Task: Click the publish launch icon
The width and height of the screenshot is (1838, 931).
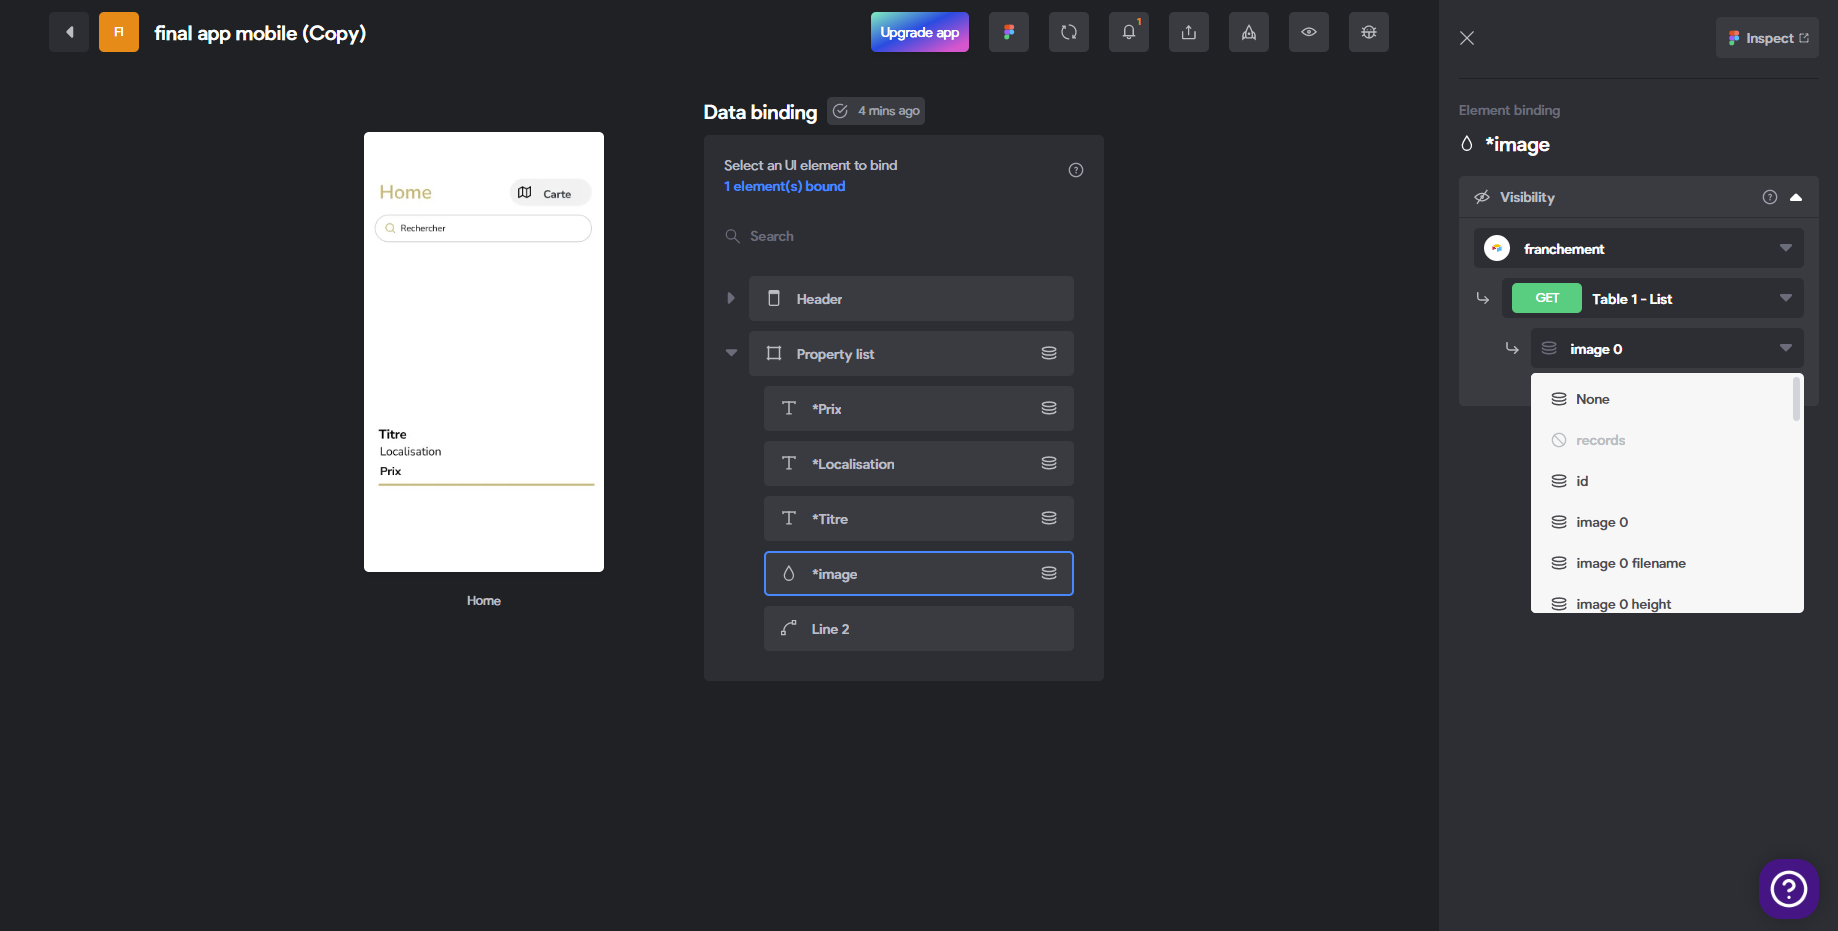Action: click(x=1249, y=32)
